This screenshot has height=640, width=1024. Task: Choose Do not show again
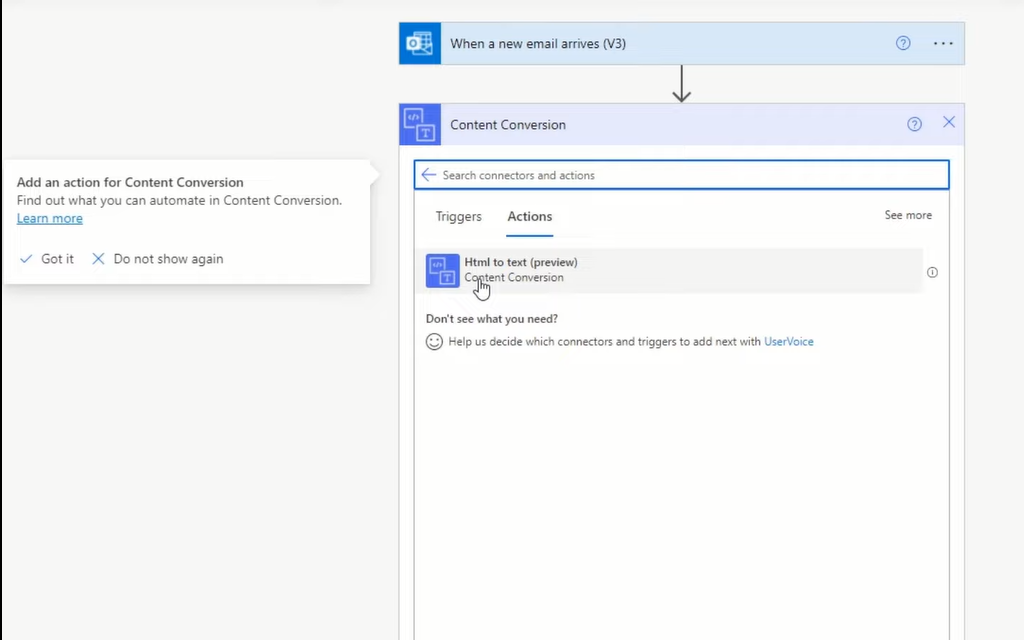[157, 259]
